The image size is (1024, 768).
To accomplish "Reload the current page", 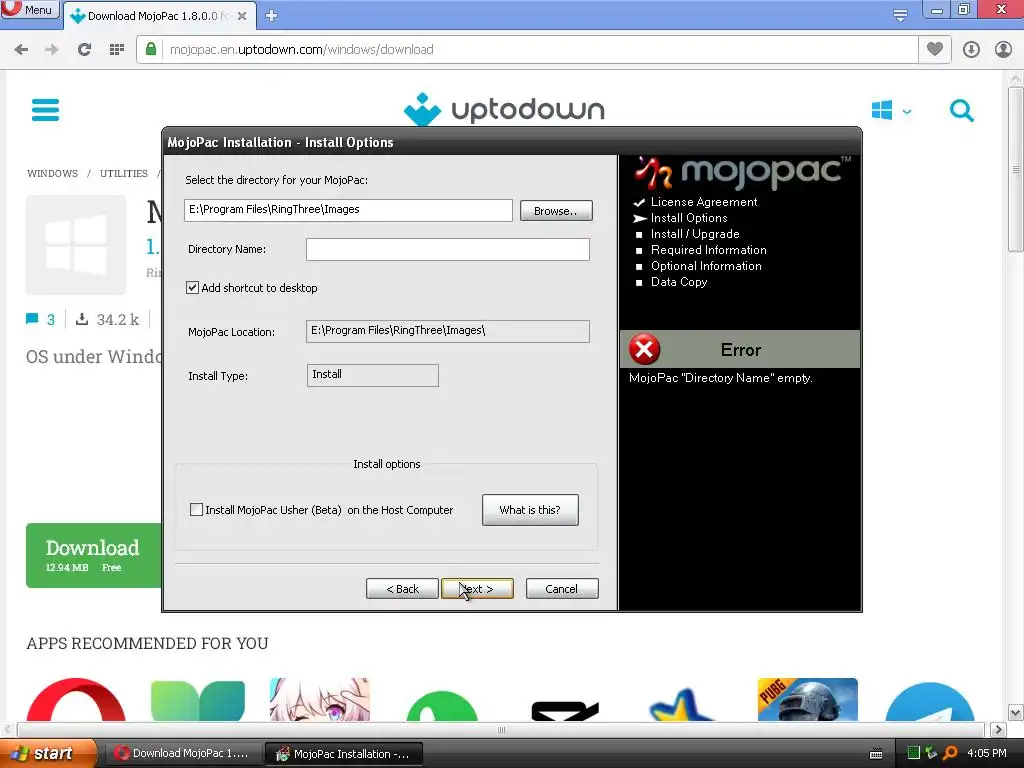I will (84, 50).
